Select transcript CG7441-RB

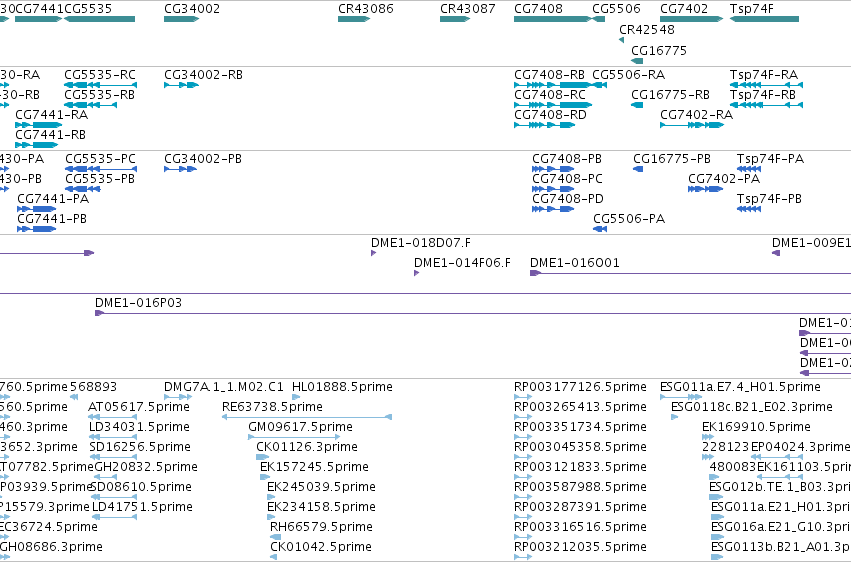click(36, 145)
